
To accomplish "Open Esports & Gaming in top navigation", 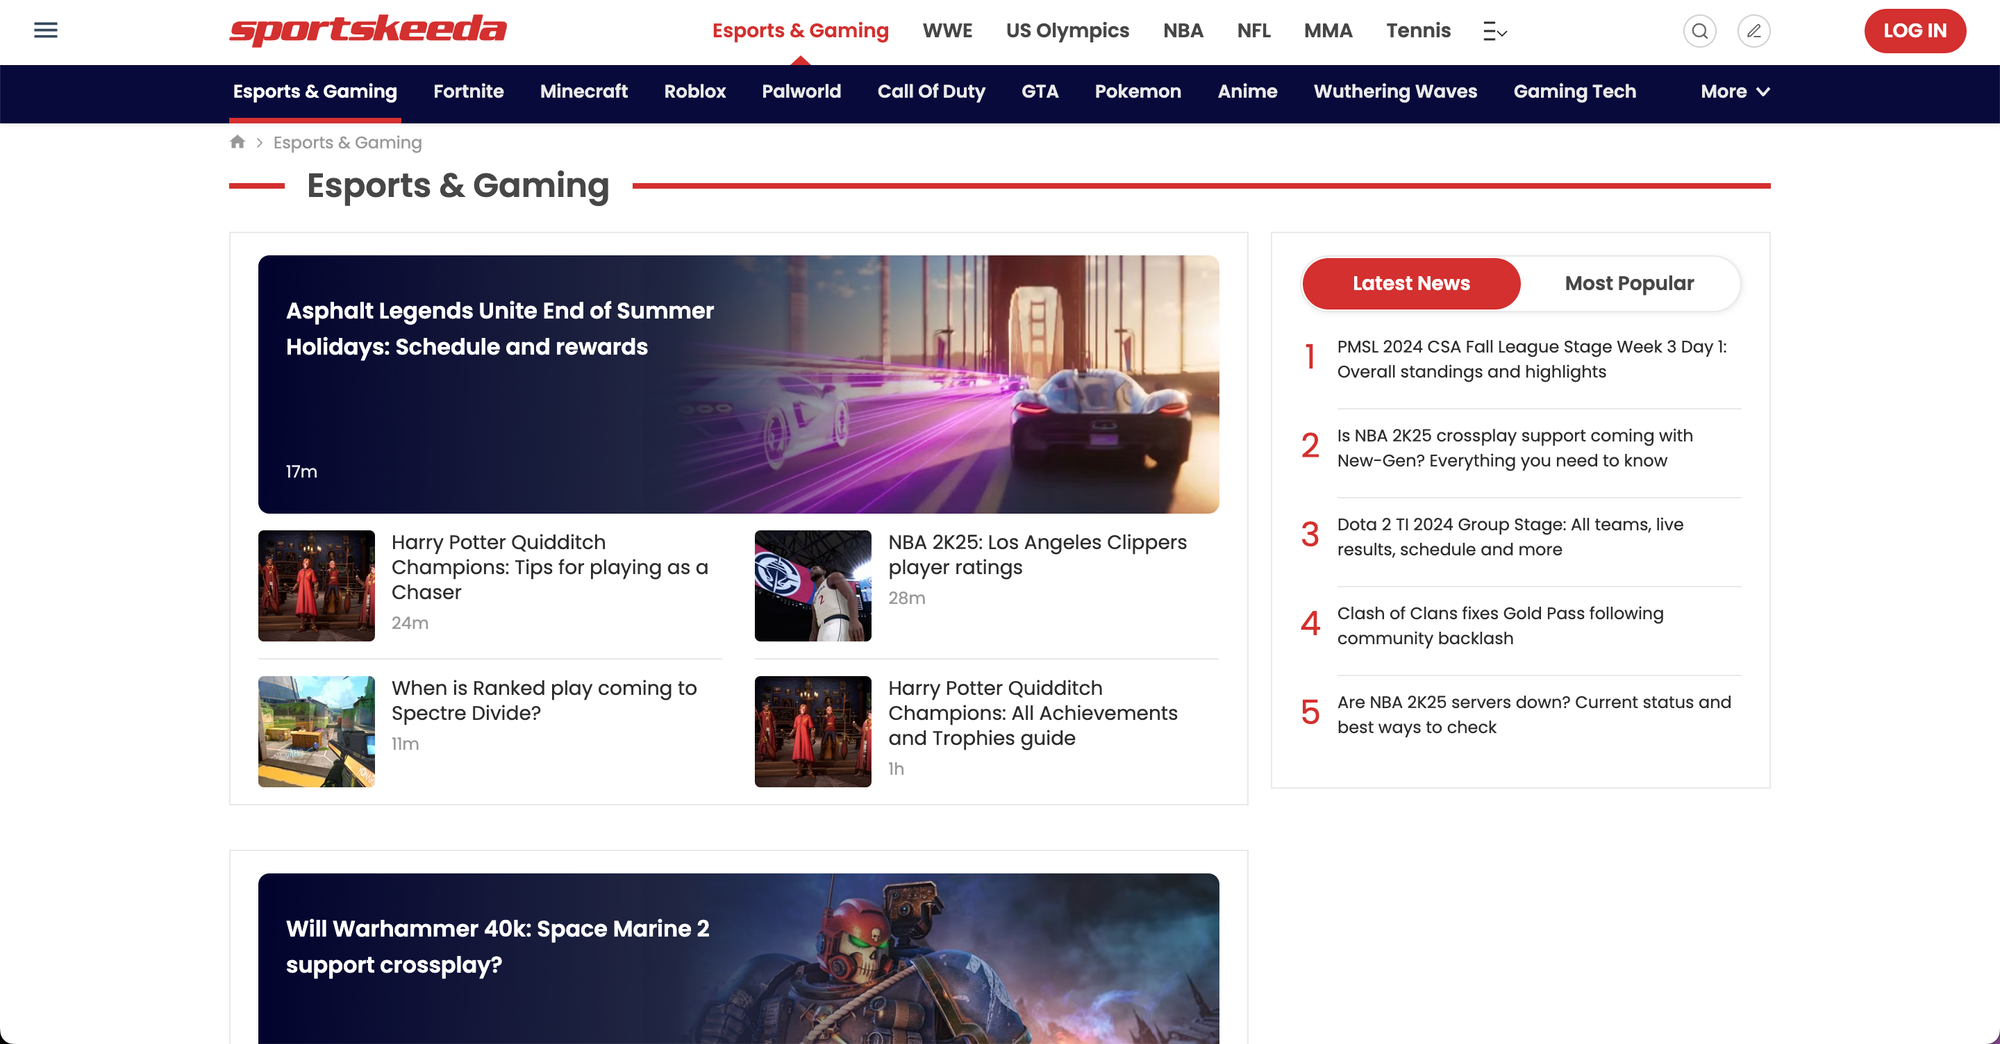I will tap(800, 31).
